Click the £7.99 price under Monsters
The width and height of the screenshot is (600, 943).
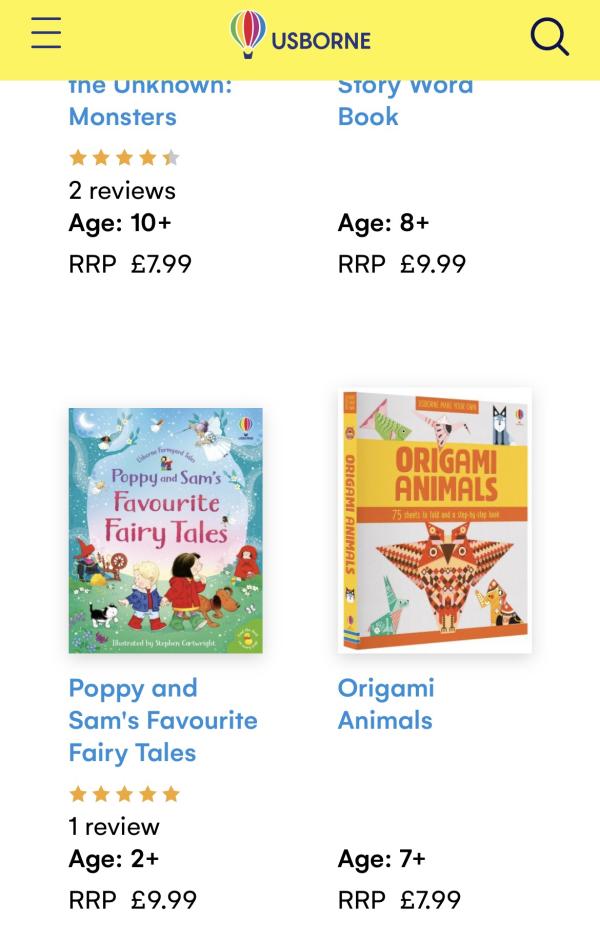161,264
